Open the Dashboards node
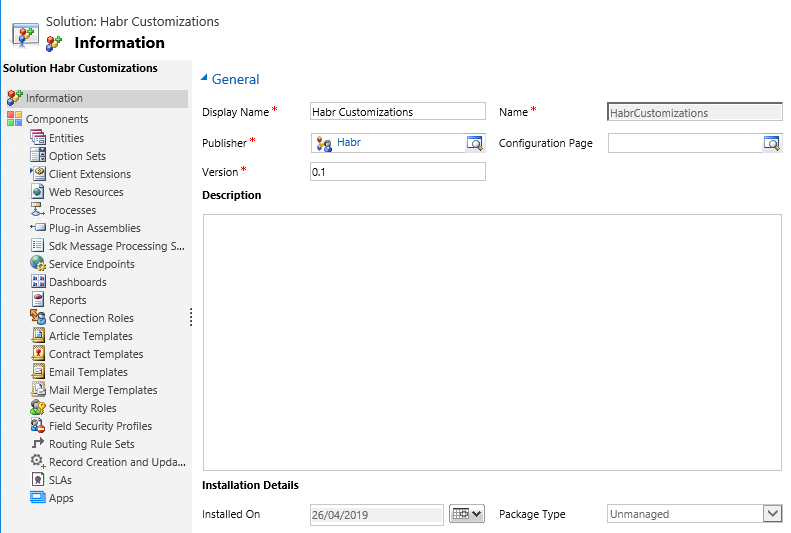 [x=78, y=282]
